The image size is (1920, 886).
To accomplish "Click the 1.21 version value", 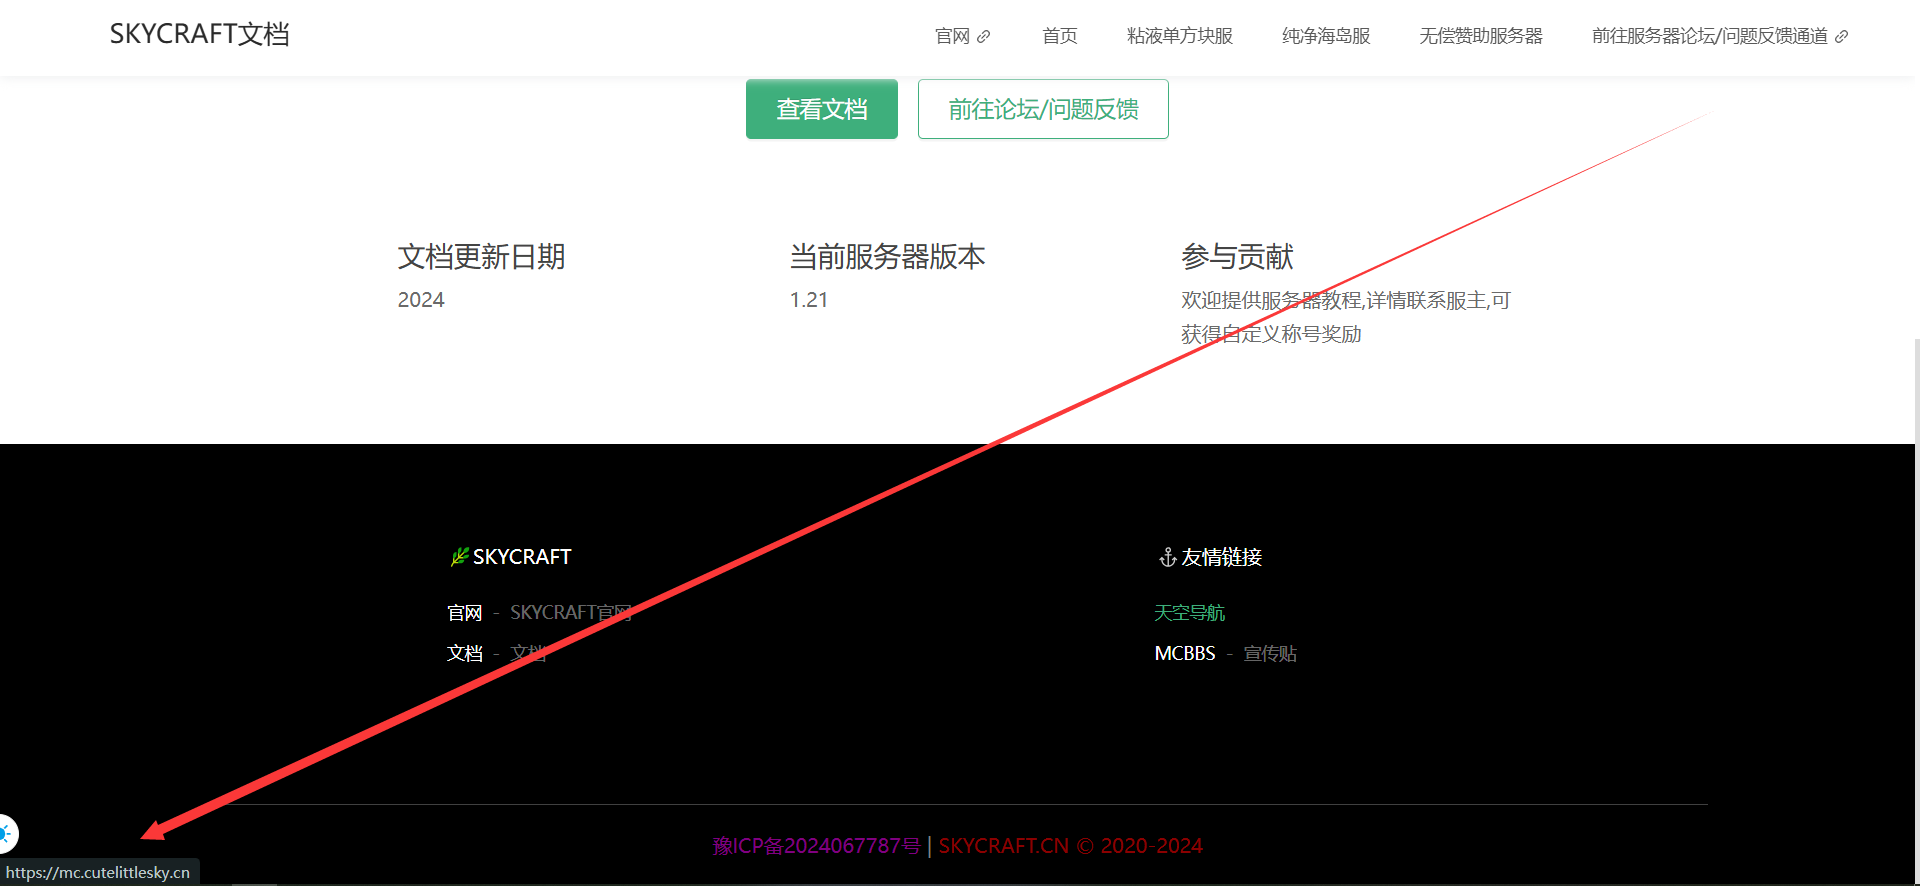I will 809,300.
